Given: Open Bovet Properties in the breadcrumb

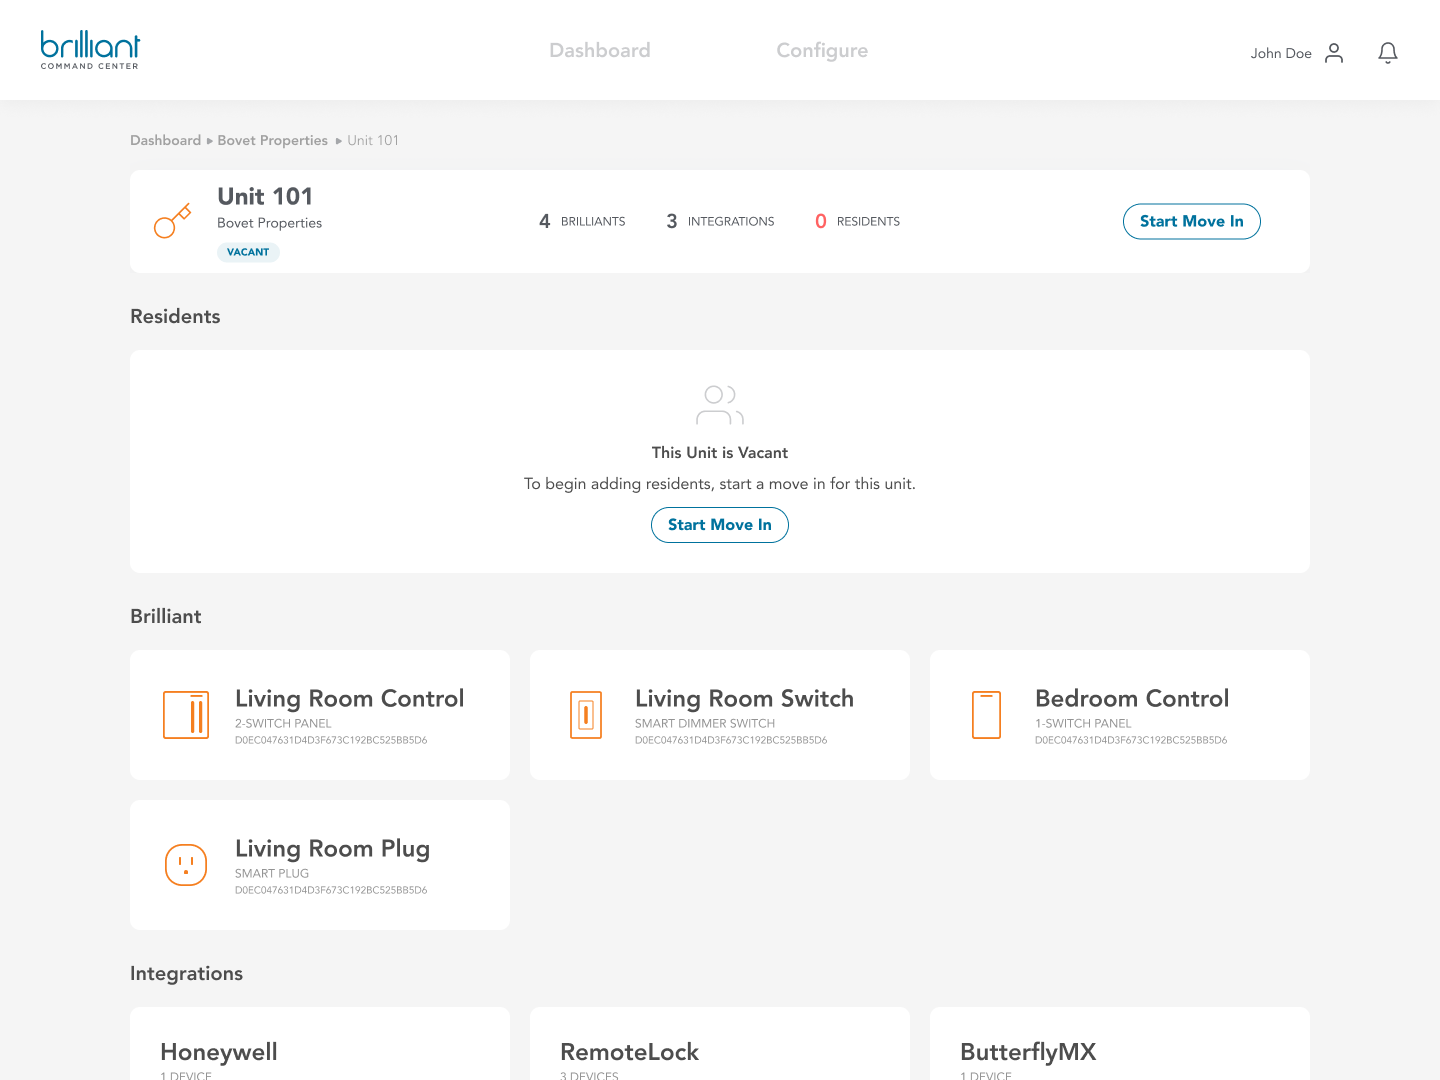Looking at the screenshot, I should point(273,140).
